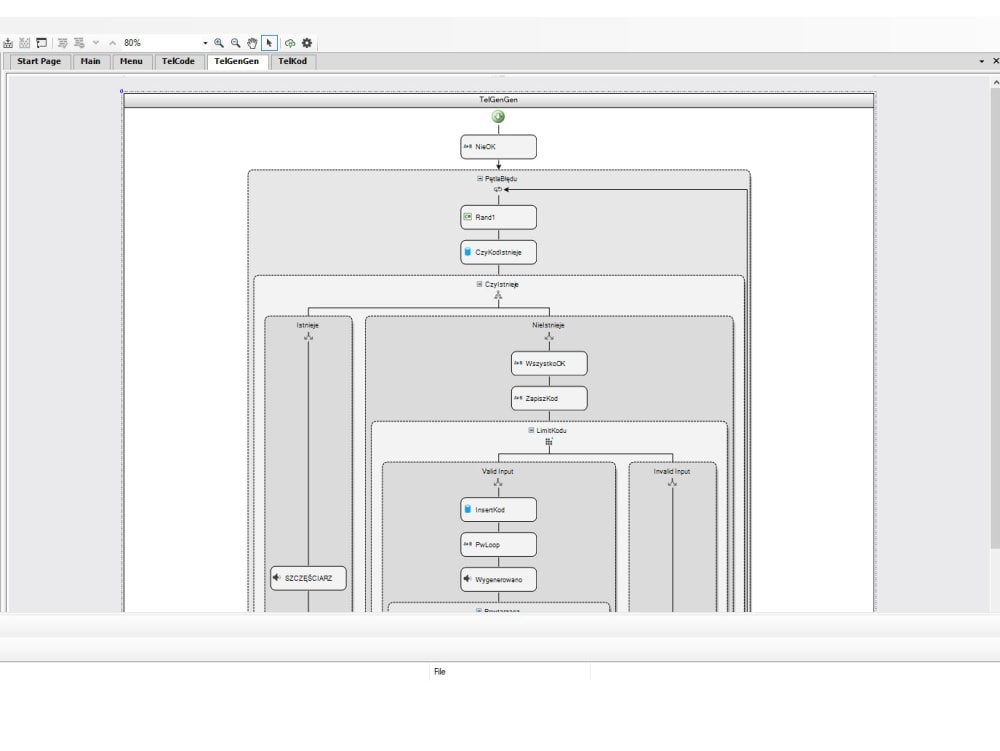Click the loop icon under PętlaBłędu
The image size is (1000, 751).
click(x=497, y=189)
